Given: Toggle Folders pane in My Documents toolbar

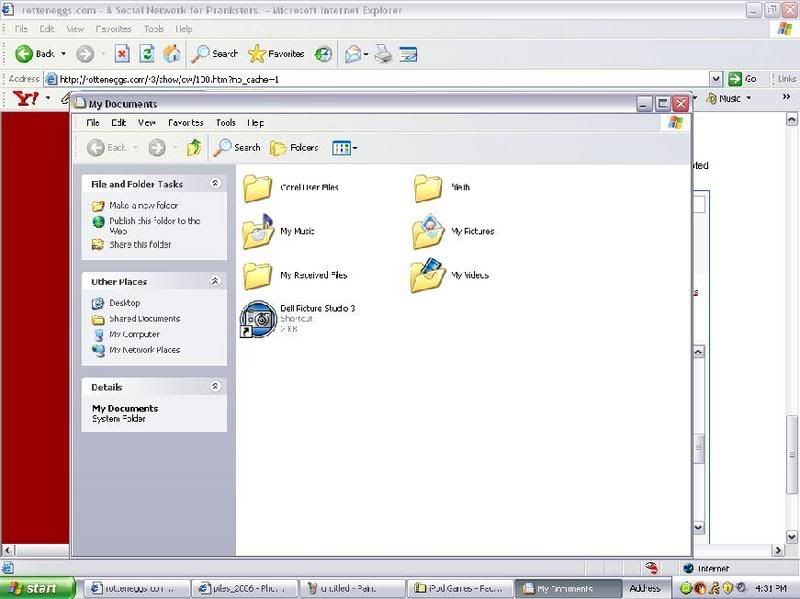Looking at the screenshot, I should coord(294,148).
